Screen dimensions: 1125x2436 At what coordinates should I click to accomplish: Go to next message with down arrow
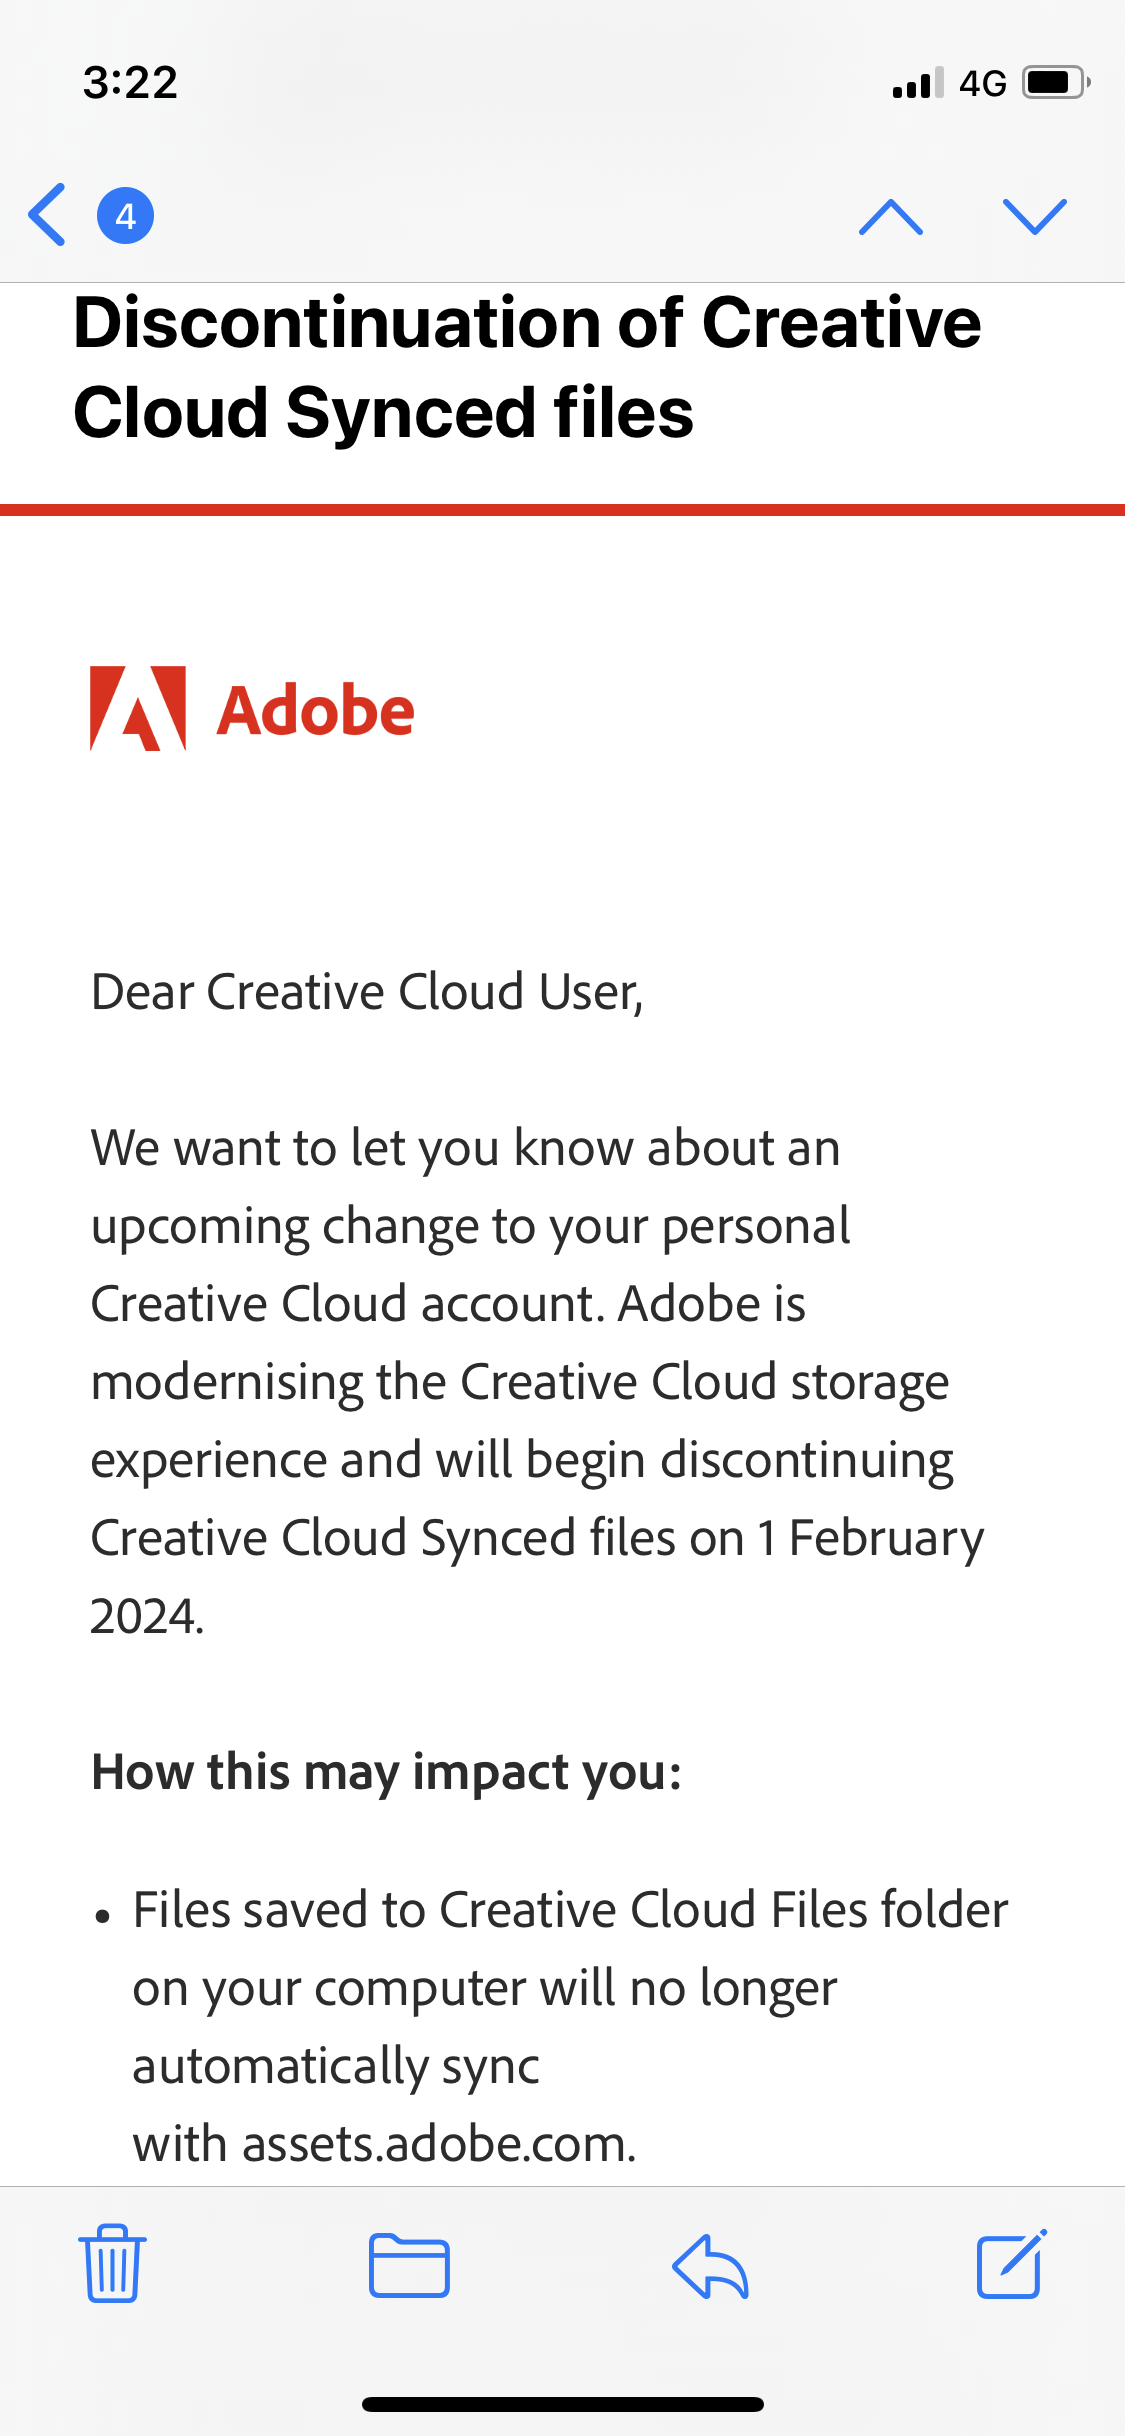[x=1034, y=216]
